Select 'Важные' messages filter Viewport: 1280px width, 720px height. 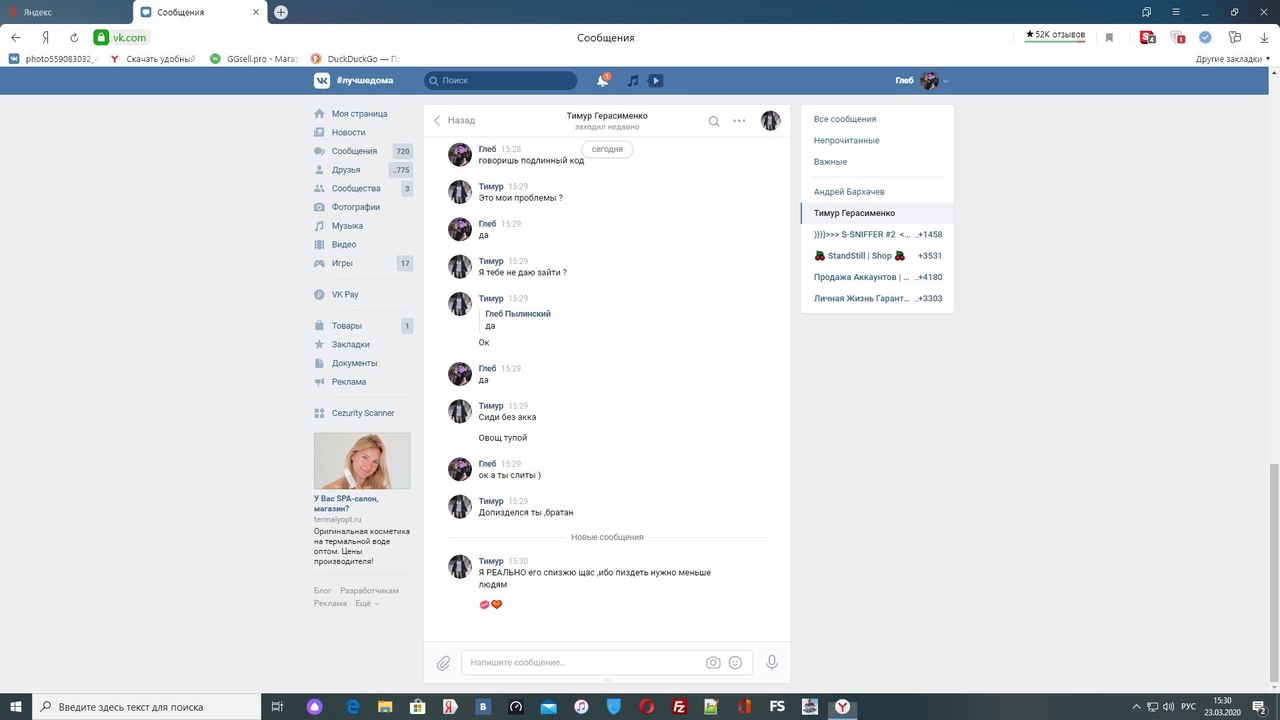(830, 162)
